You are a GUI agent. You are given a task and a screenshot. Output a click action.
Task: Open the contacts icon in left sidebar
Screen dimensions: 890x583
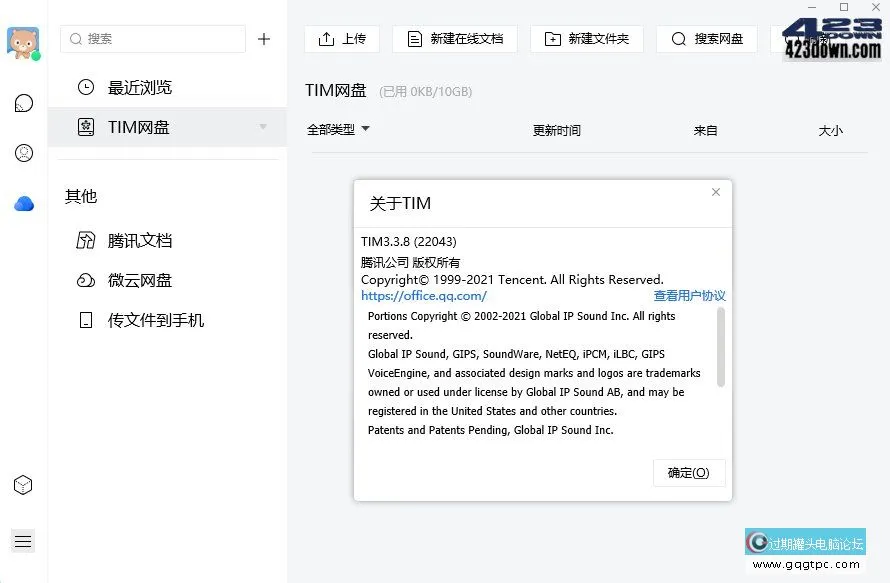22,152
